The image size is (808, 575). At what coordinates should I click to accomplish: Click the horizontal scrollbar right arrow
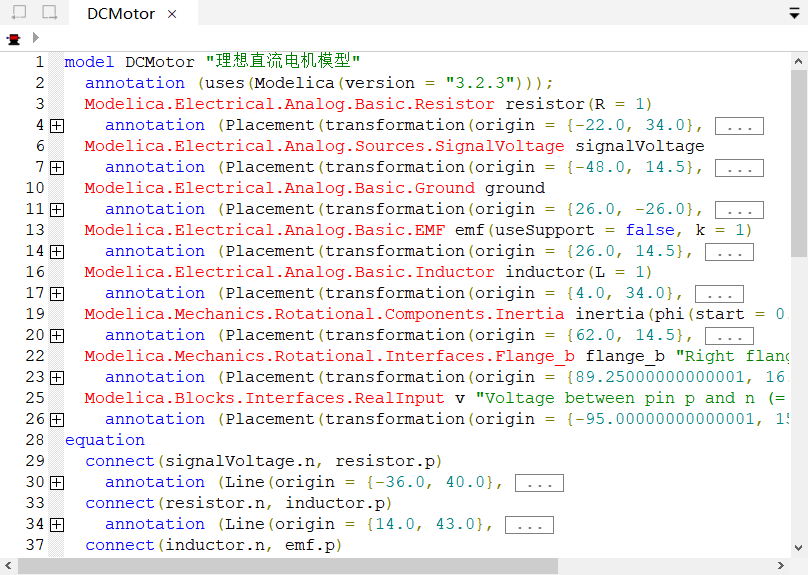pos(781,566)
